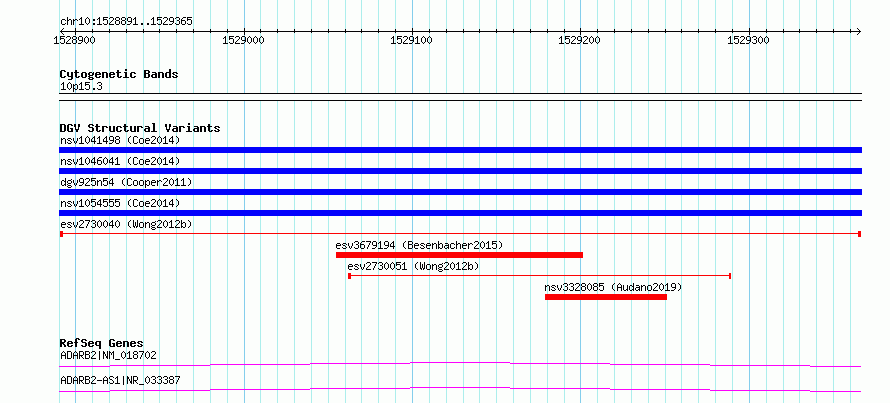Select the ADARB2|NM_018702 gene label
The width and height of the screenshot is (890, 403).
(108, 355)
